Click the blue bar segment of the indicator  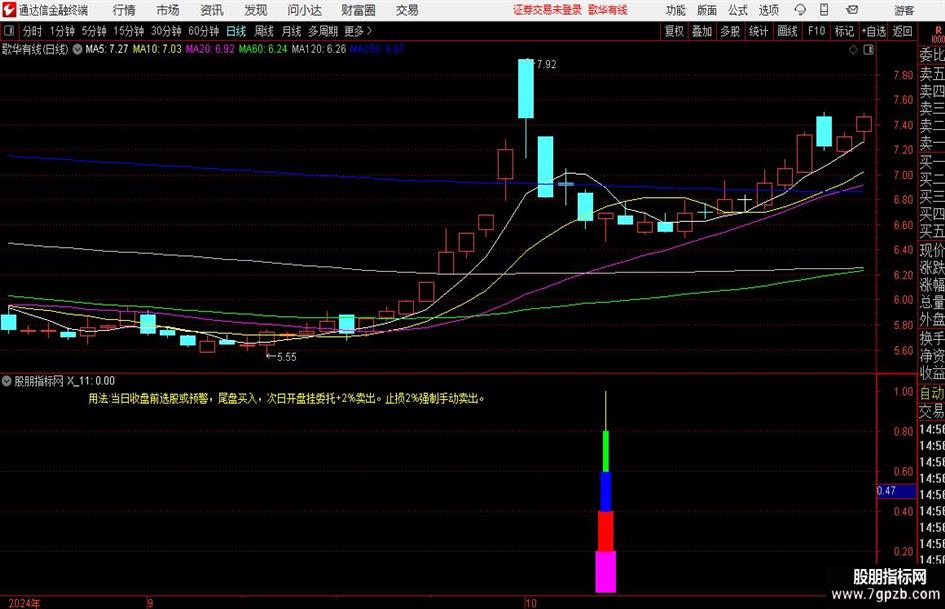pyautogui.click(x=606, y=491)
